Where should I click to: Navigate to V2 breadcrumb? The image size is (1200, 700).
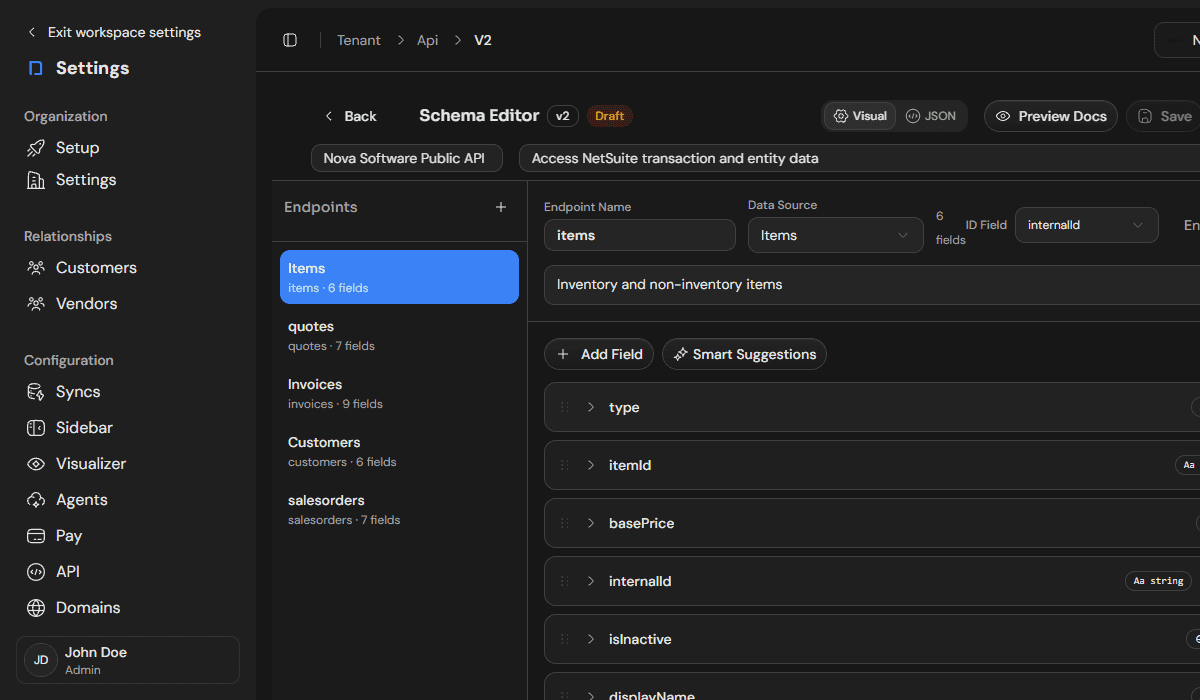point(483,40)
